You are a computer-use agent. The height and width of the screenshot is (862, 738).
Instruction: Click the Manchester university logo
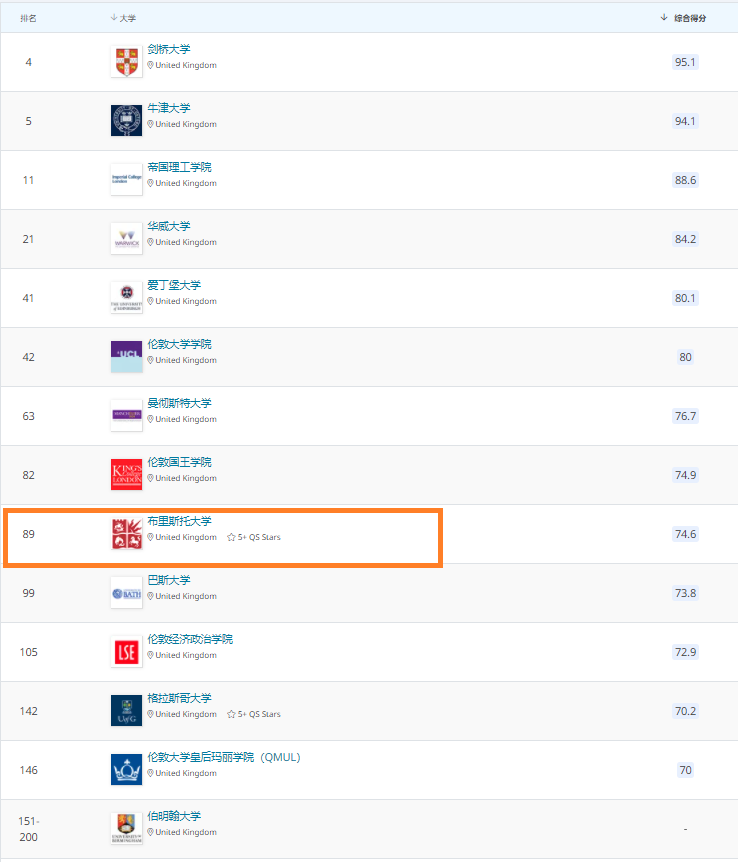point(126,416)
